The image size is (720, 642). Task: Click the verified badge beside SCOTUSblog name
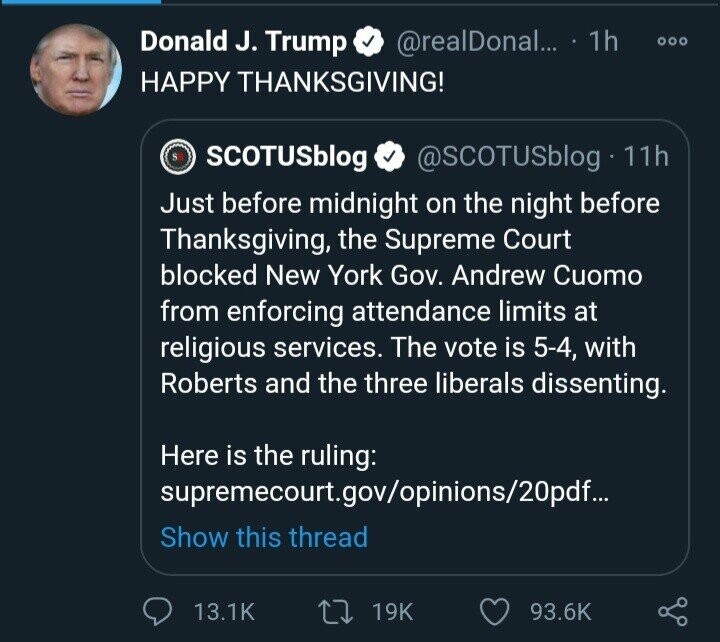pyautogui.click(x=387, y=157)
